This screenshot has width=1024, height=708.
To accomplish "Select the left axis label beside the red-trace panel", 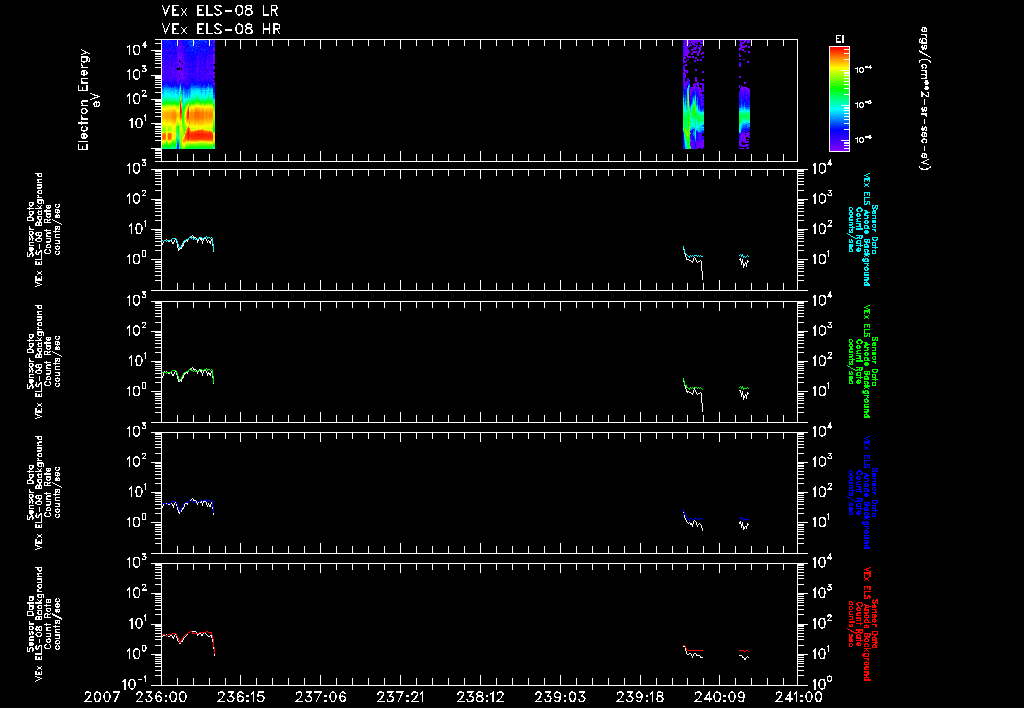I will point(44,624).
